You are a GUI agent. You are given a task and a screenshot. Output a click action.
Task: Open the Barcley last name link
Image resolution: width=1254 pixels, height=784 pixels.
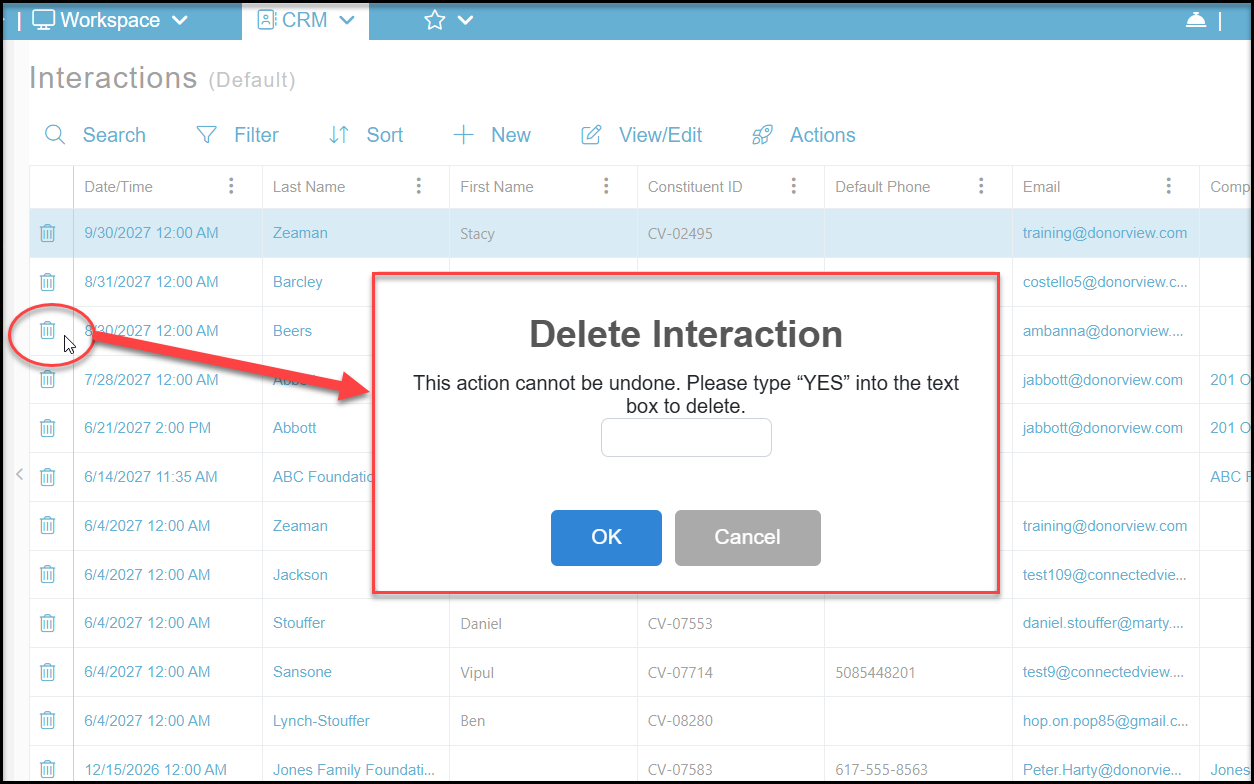pyautogui.click(x=298, y=282)
